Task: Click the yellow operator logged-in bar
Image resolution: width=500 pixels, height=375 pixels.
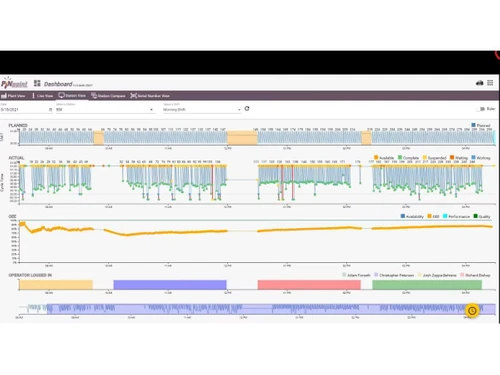Action: pos(56,285)
